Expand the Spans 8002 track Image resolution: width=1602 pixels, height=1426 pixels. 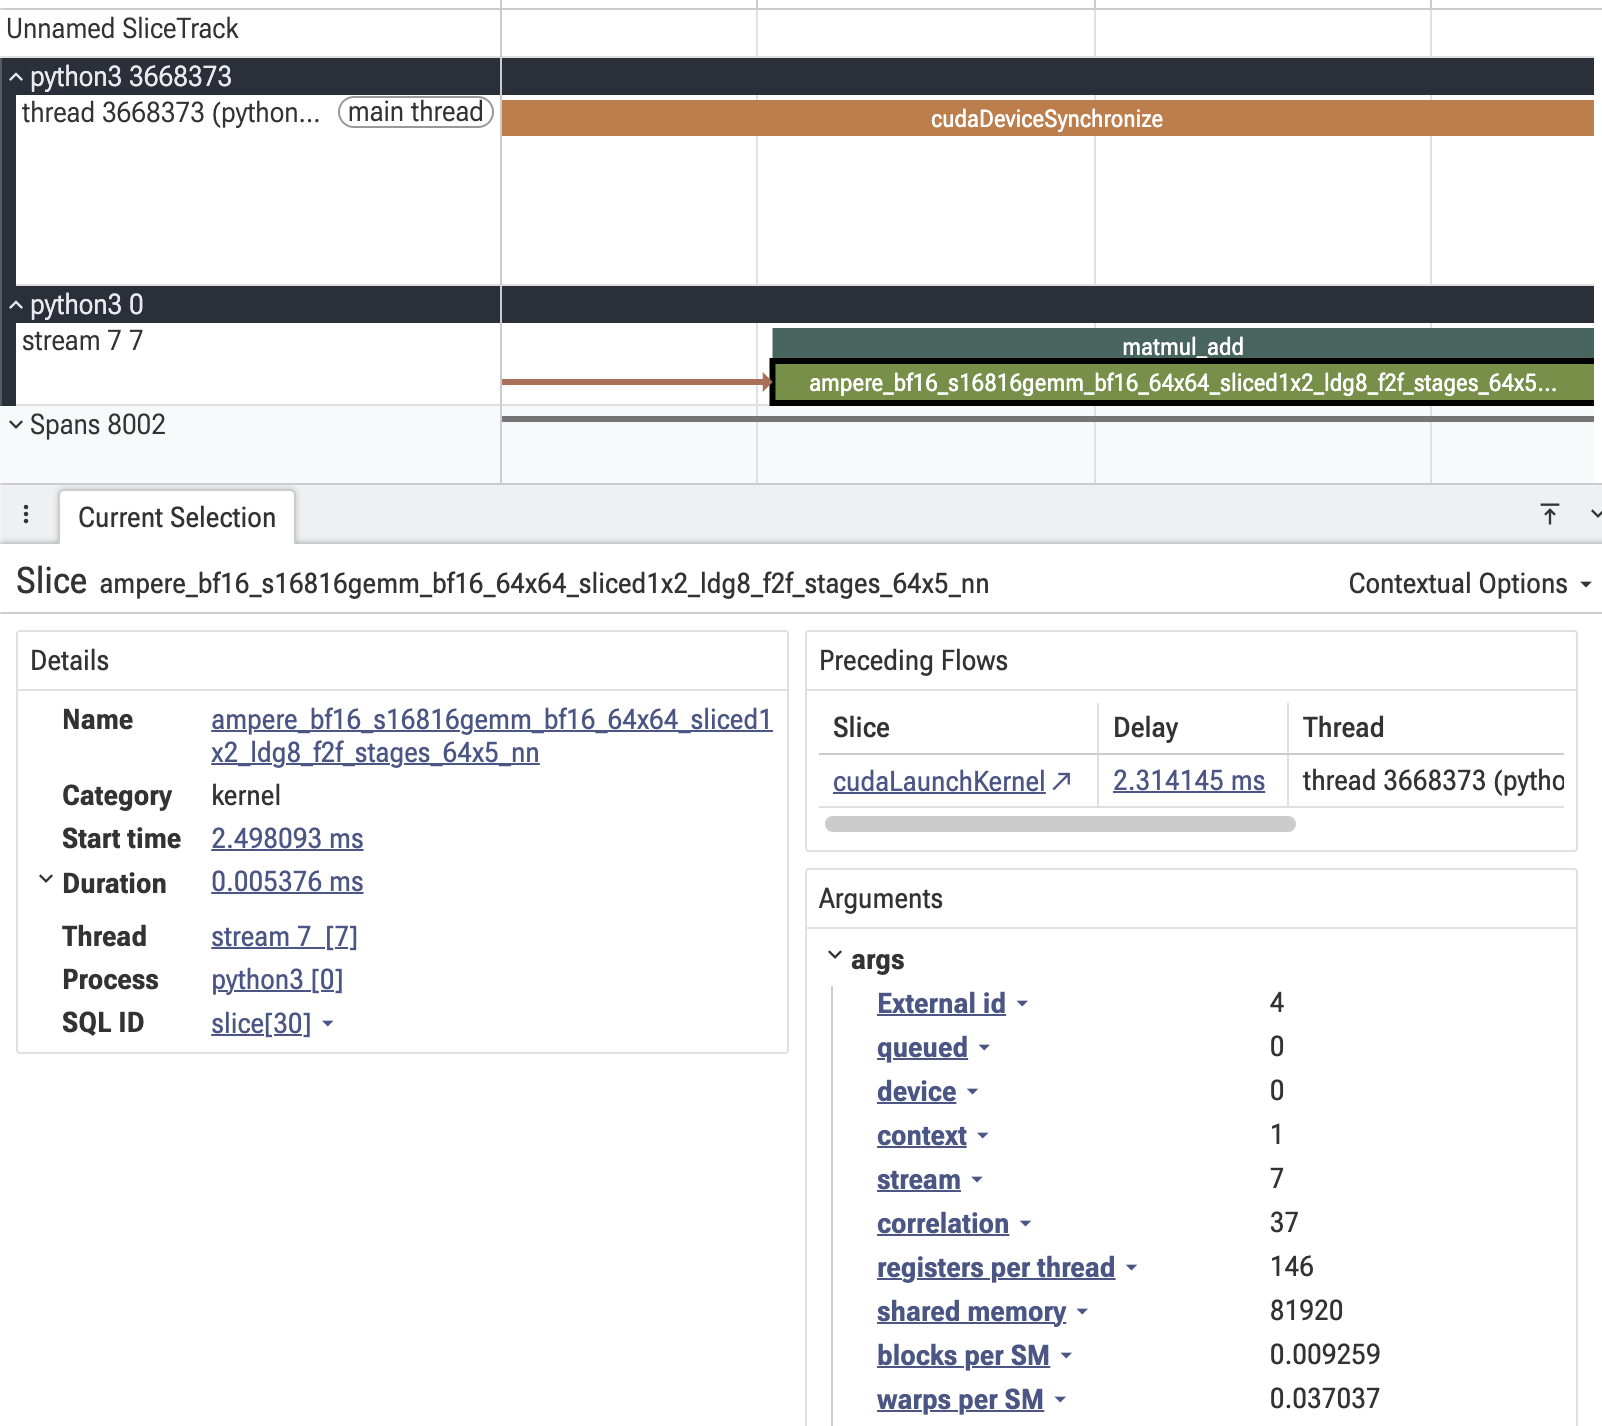(x=16, y=425)
